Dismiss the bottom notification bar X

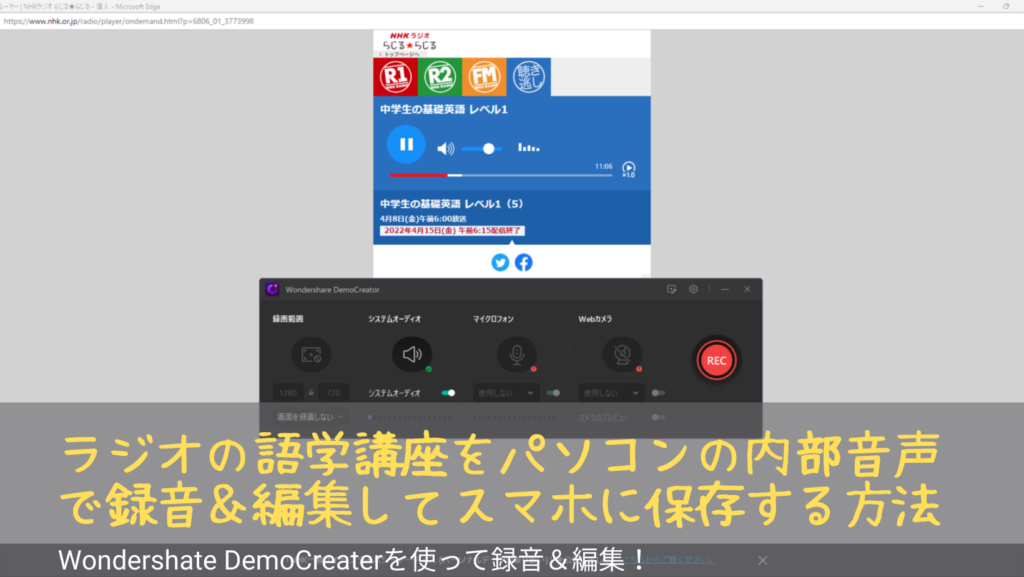(x=762, y=561)
